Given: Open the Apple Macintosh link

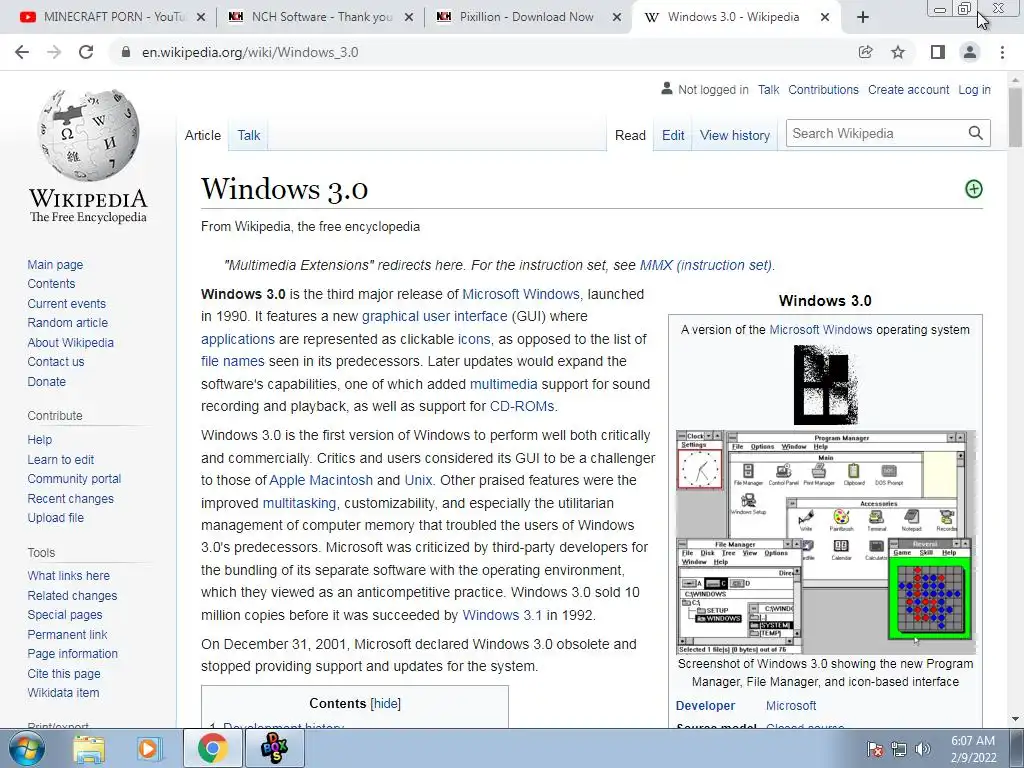Looking at the screenshot, I should pos(321,480).
